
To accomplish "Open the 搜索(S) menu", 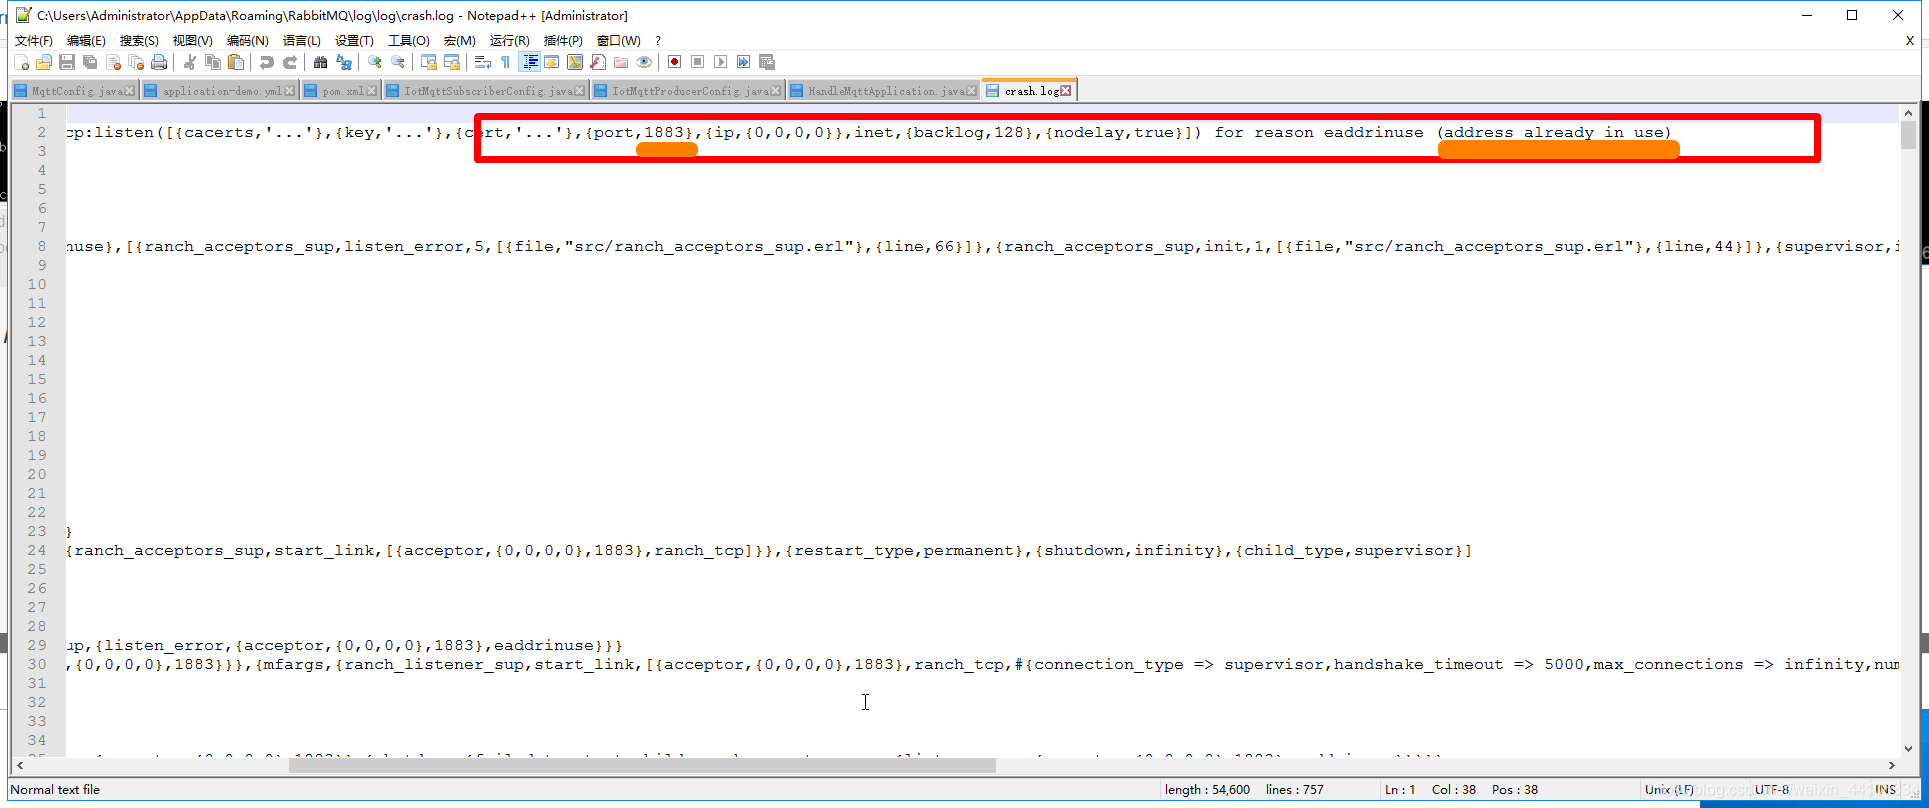I will coord(139,41).
